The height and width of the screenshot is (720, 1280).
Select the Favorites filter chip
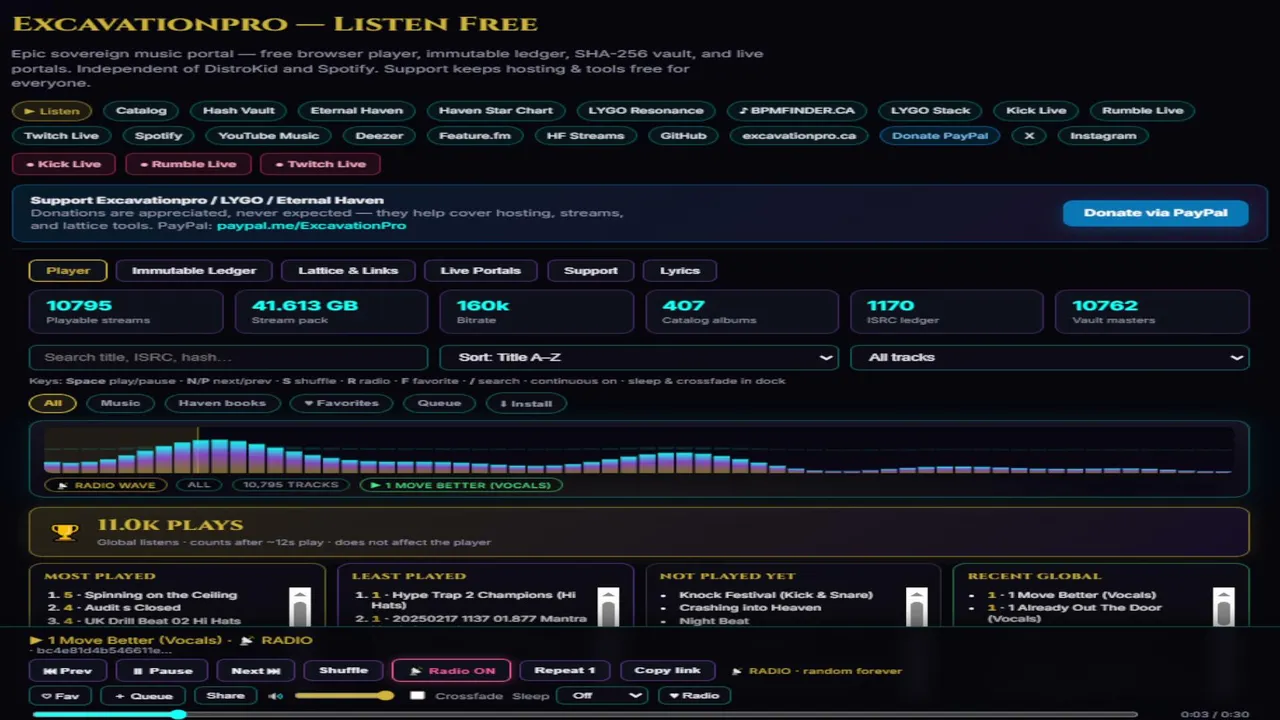[x=341, y=404]
